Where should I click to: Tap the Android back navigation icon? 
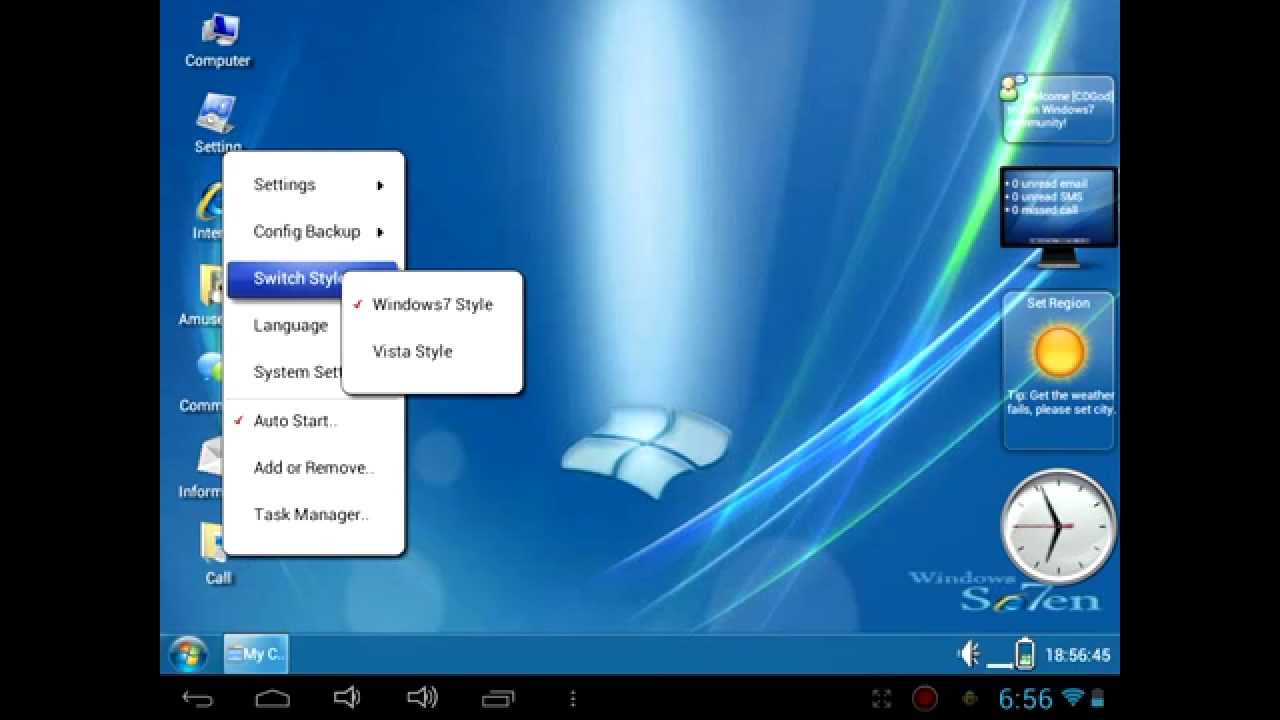coord(197,697)
